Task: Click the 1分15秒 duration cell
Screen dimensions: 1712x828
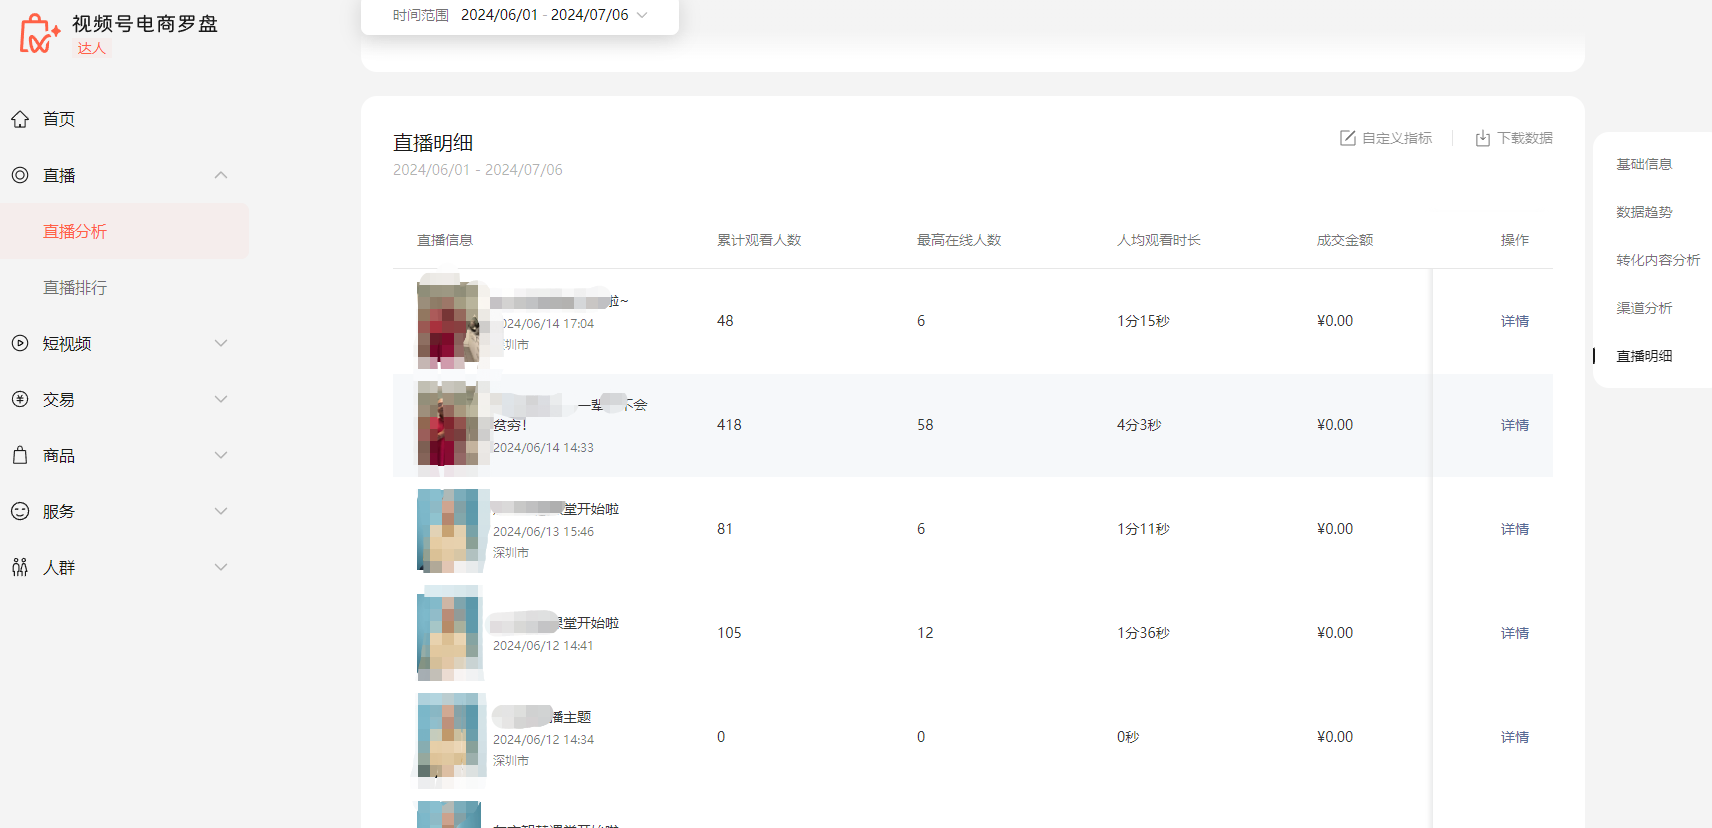Action: click(x=1143, y=321)
